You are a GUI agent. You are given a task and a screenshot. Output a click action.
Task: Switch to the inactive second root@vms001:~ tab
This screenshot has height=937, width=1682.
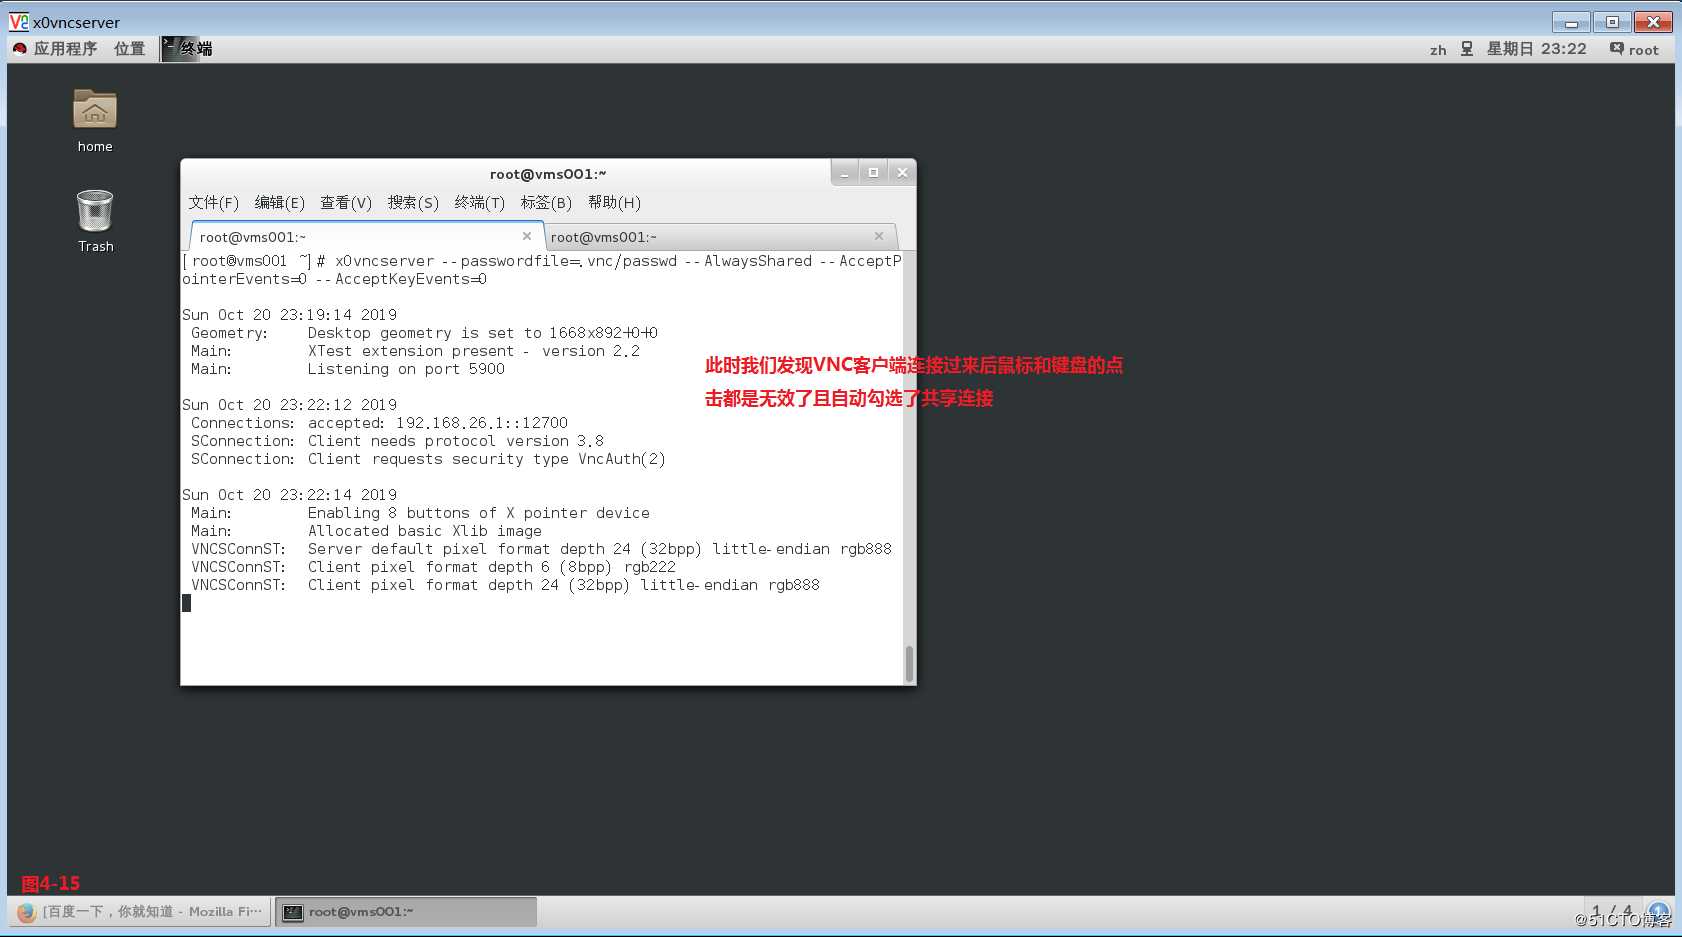720,237
